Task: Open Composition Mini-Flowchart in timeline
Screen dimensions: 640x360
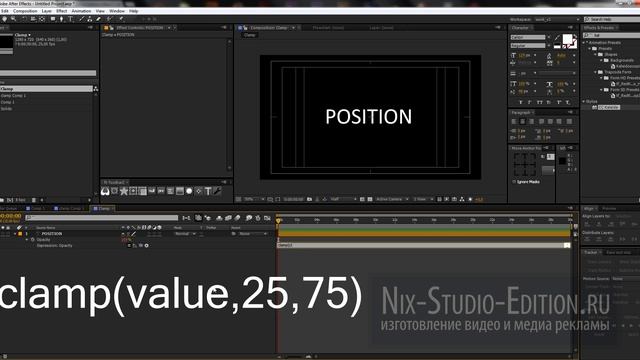Action: tap(186, 218)
